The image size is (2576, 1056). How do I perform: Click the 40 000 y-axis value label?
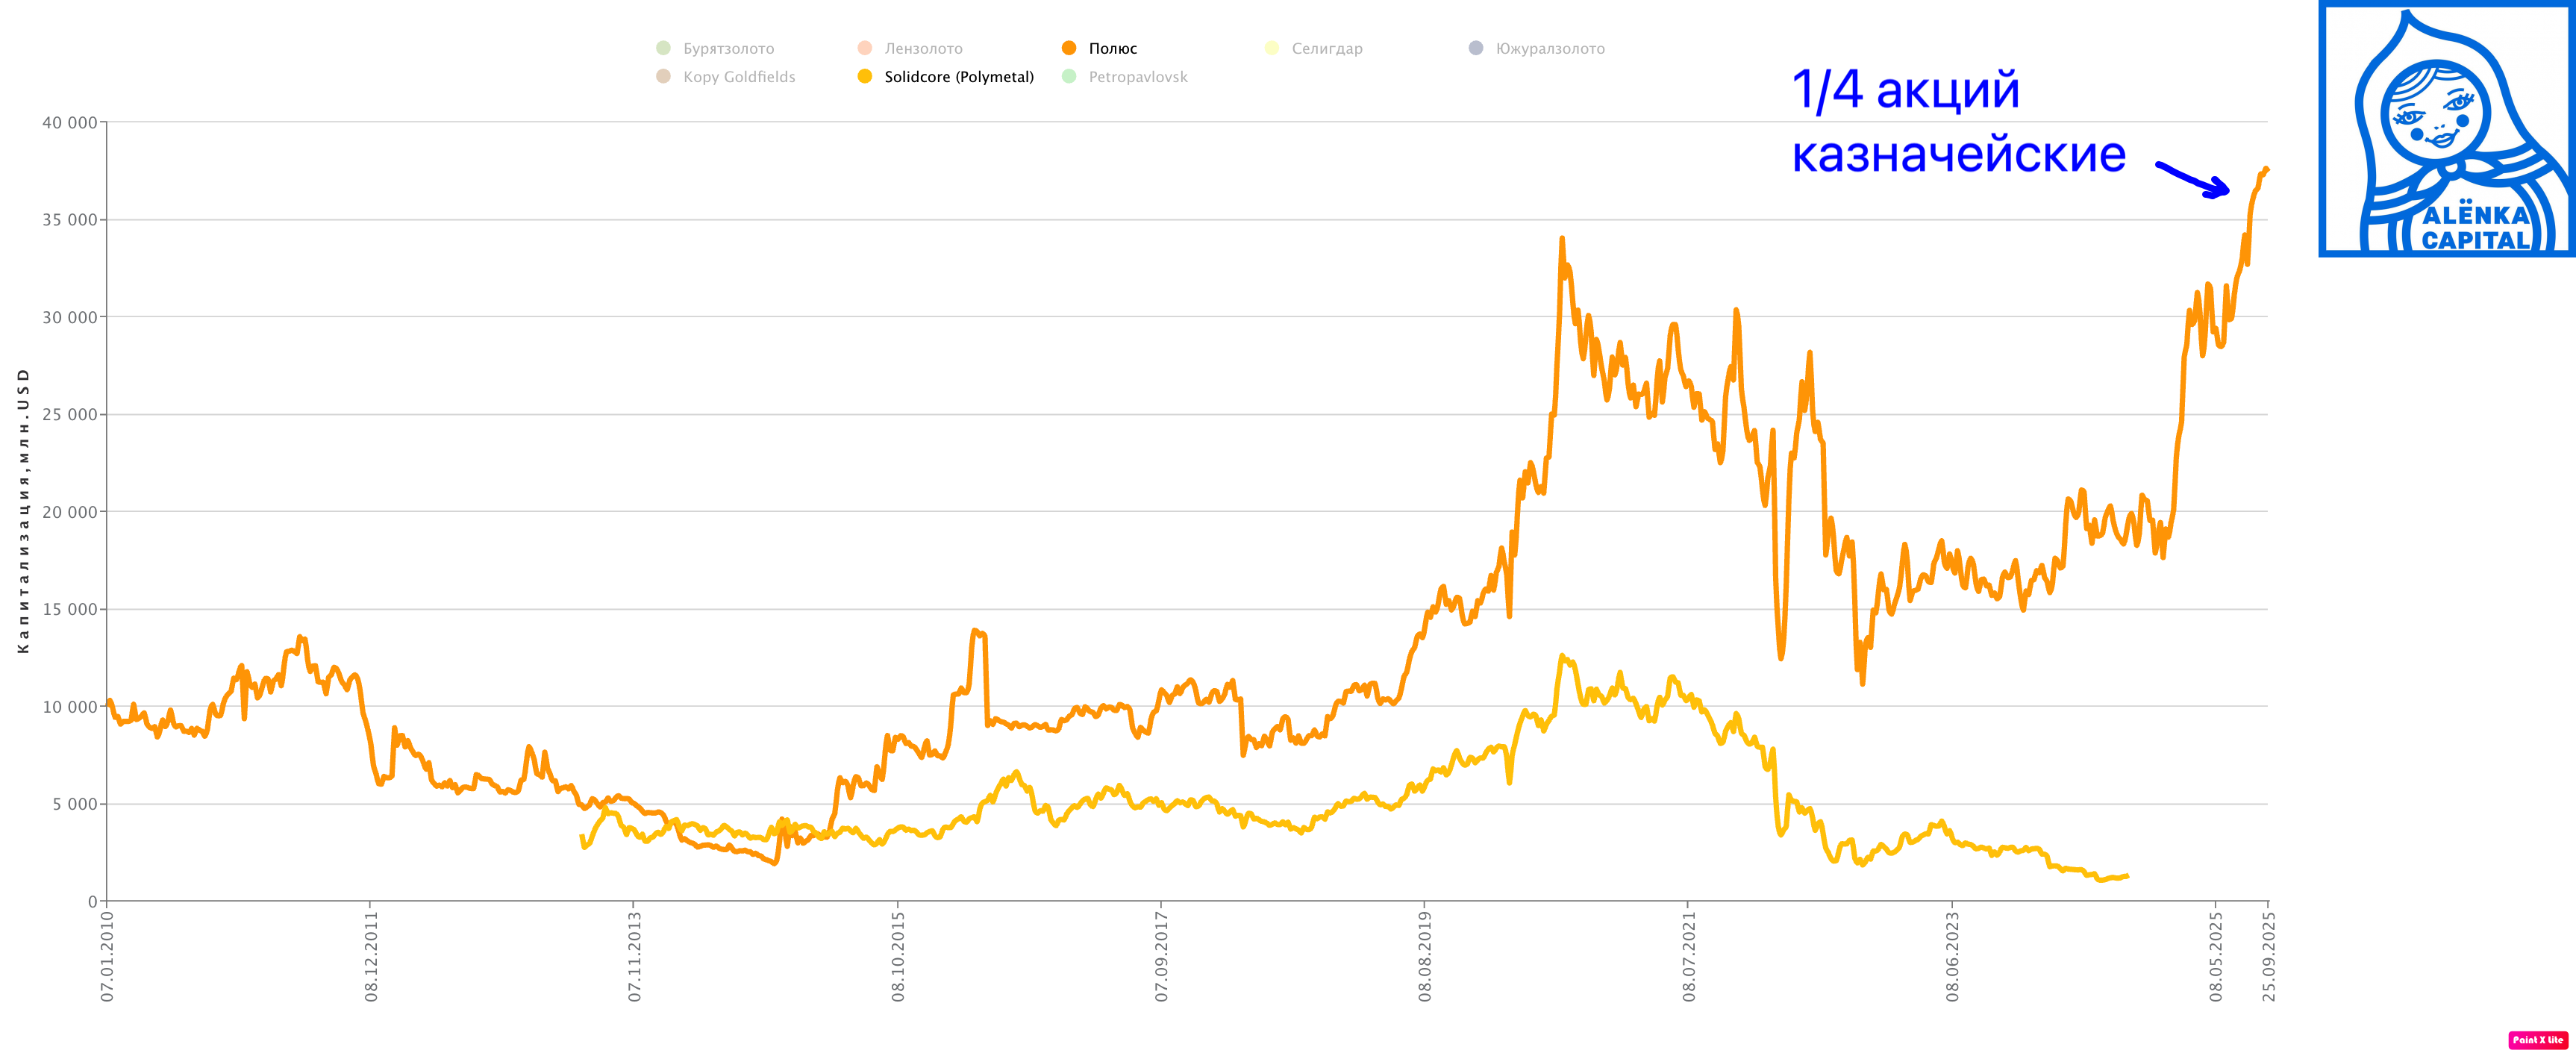[x=69, y=123]
